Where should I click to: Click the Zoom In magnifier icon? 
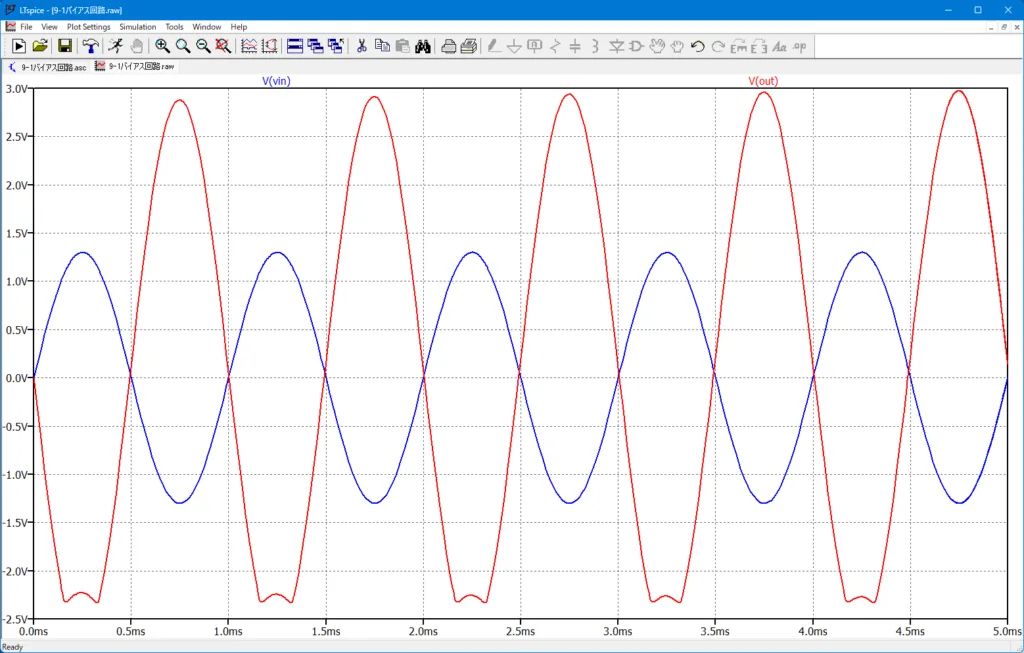coord(162,46)
